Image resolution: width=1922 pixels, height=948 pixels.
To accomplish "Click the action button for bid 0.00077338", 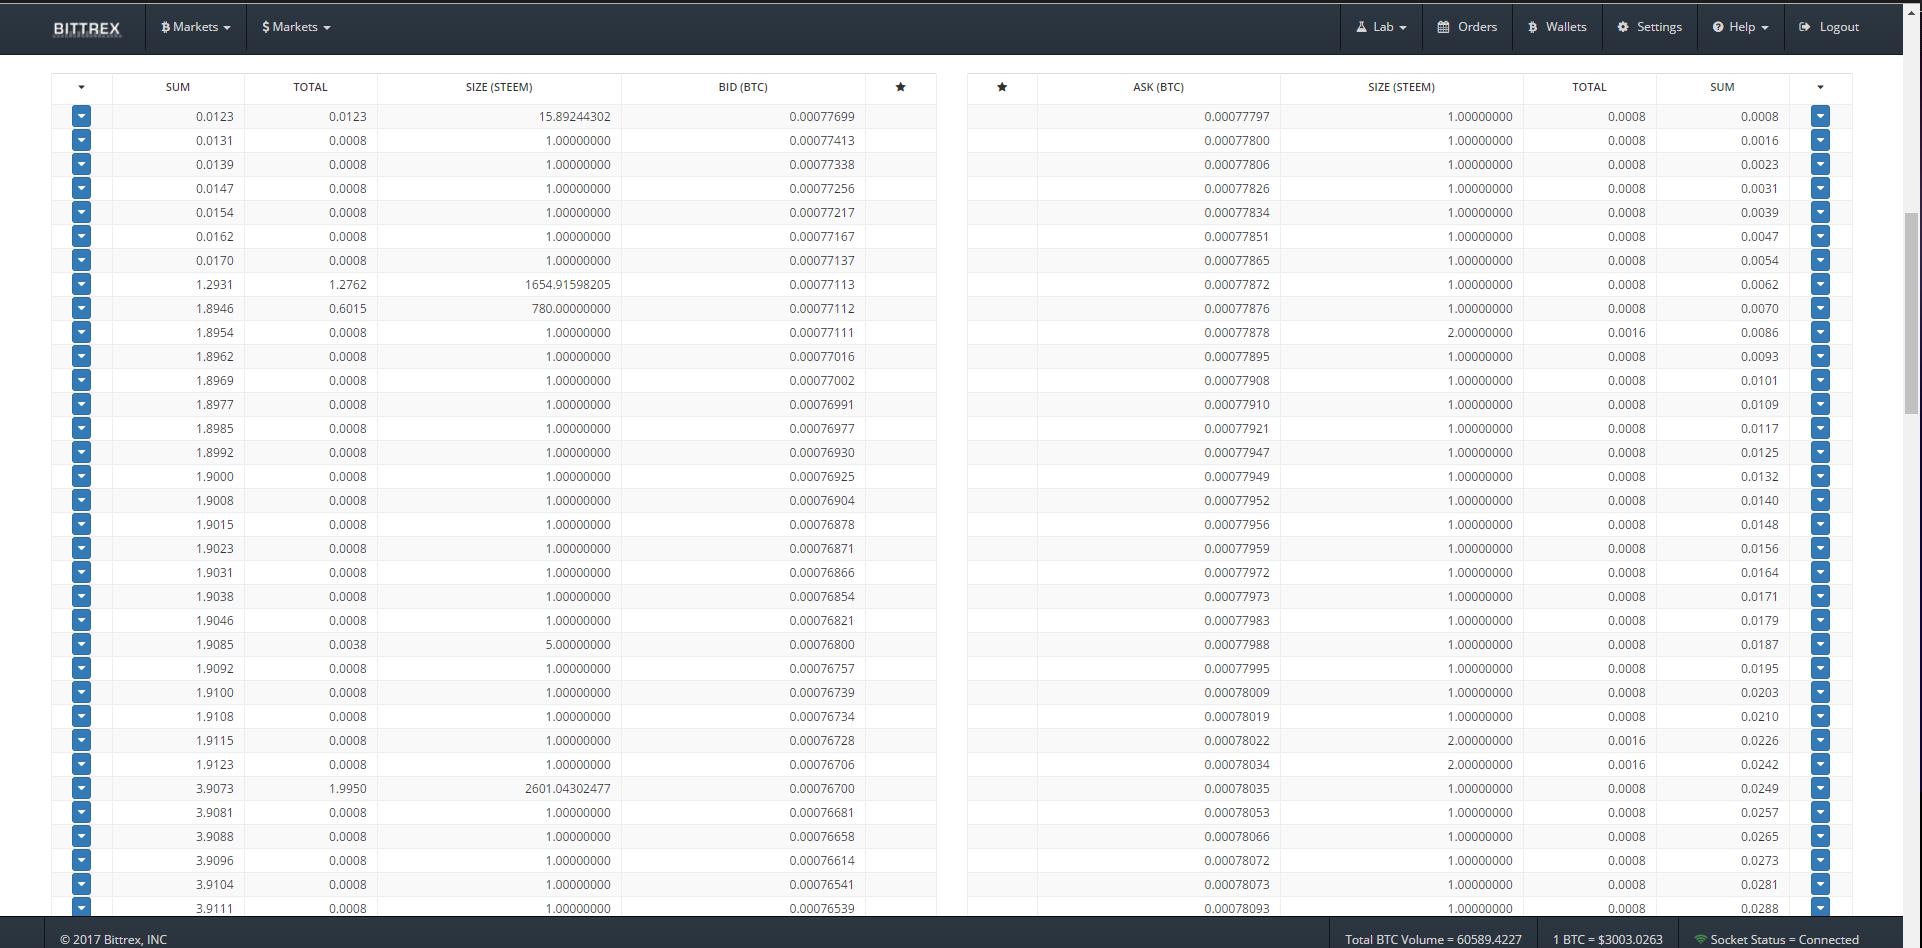I will (82, 164).
